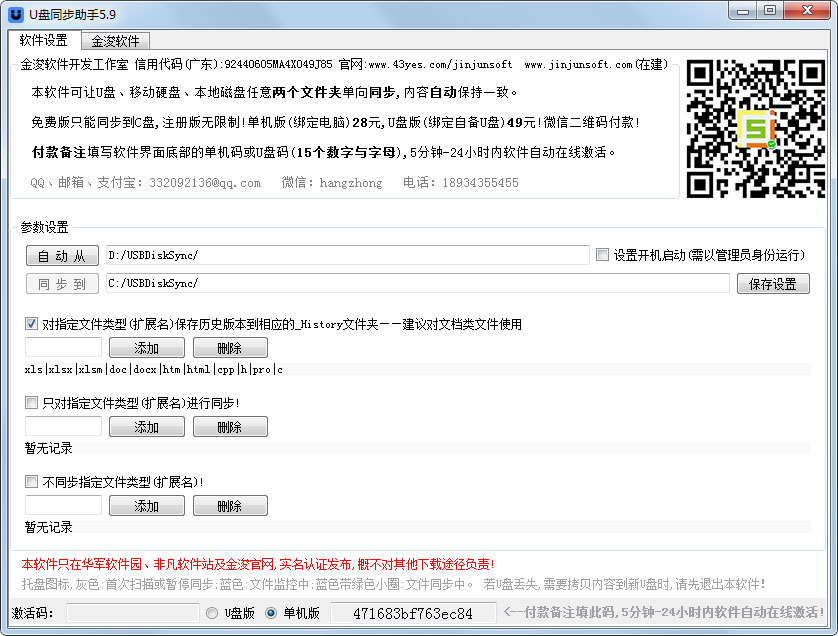
Task: Click the WeChat payment QR code image
Action: click(755, 129)
